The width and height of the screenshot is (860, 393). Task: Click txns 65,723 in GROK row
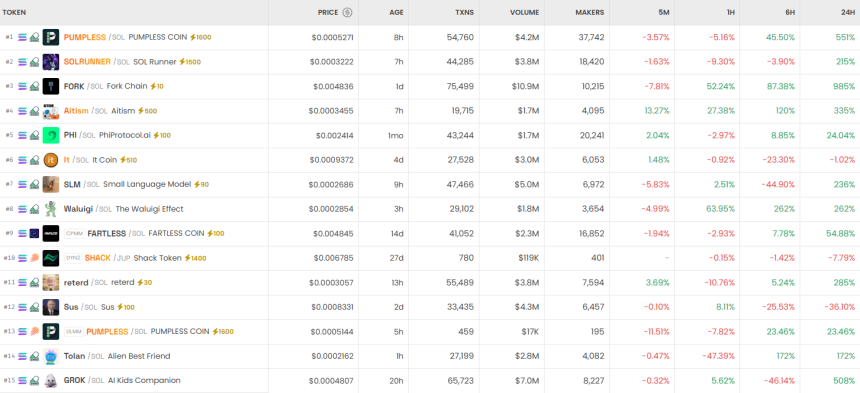click(x=461, y=380)
